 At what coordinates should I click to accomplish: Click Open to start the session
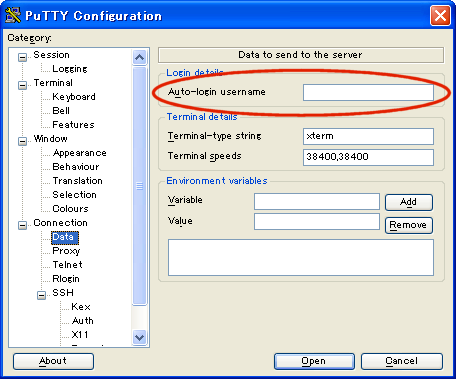click(314, 361)
